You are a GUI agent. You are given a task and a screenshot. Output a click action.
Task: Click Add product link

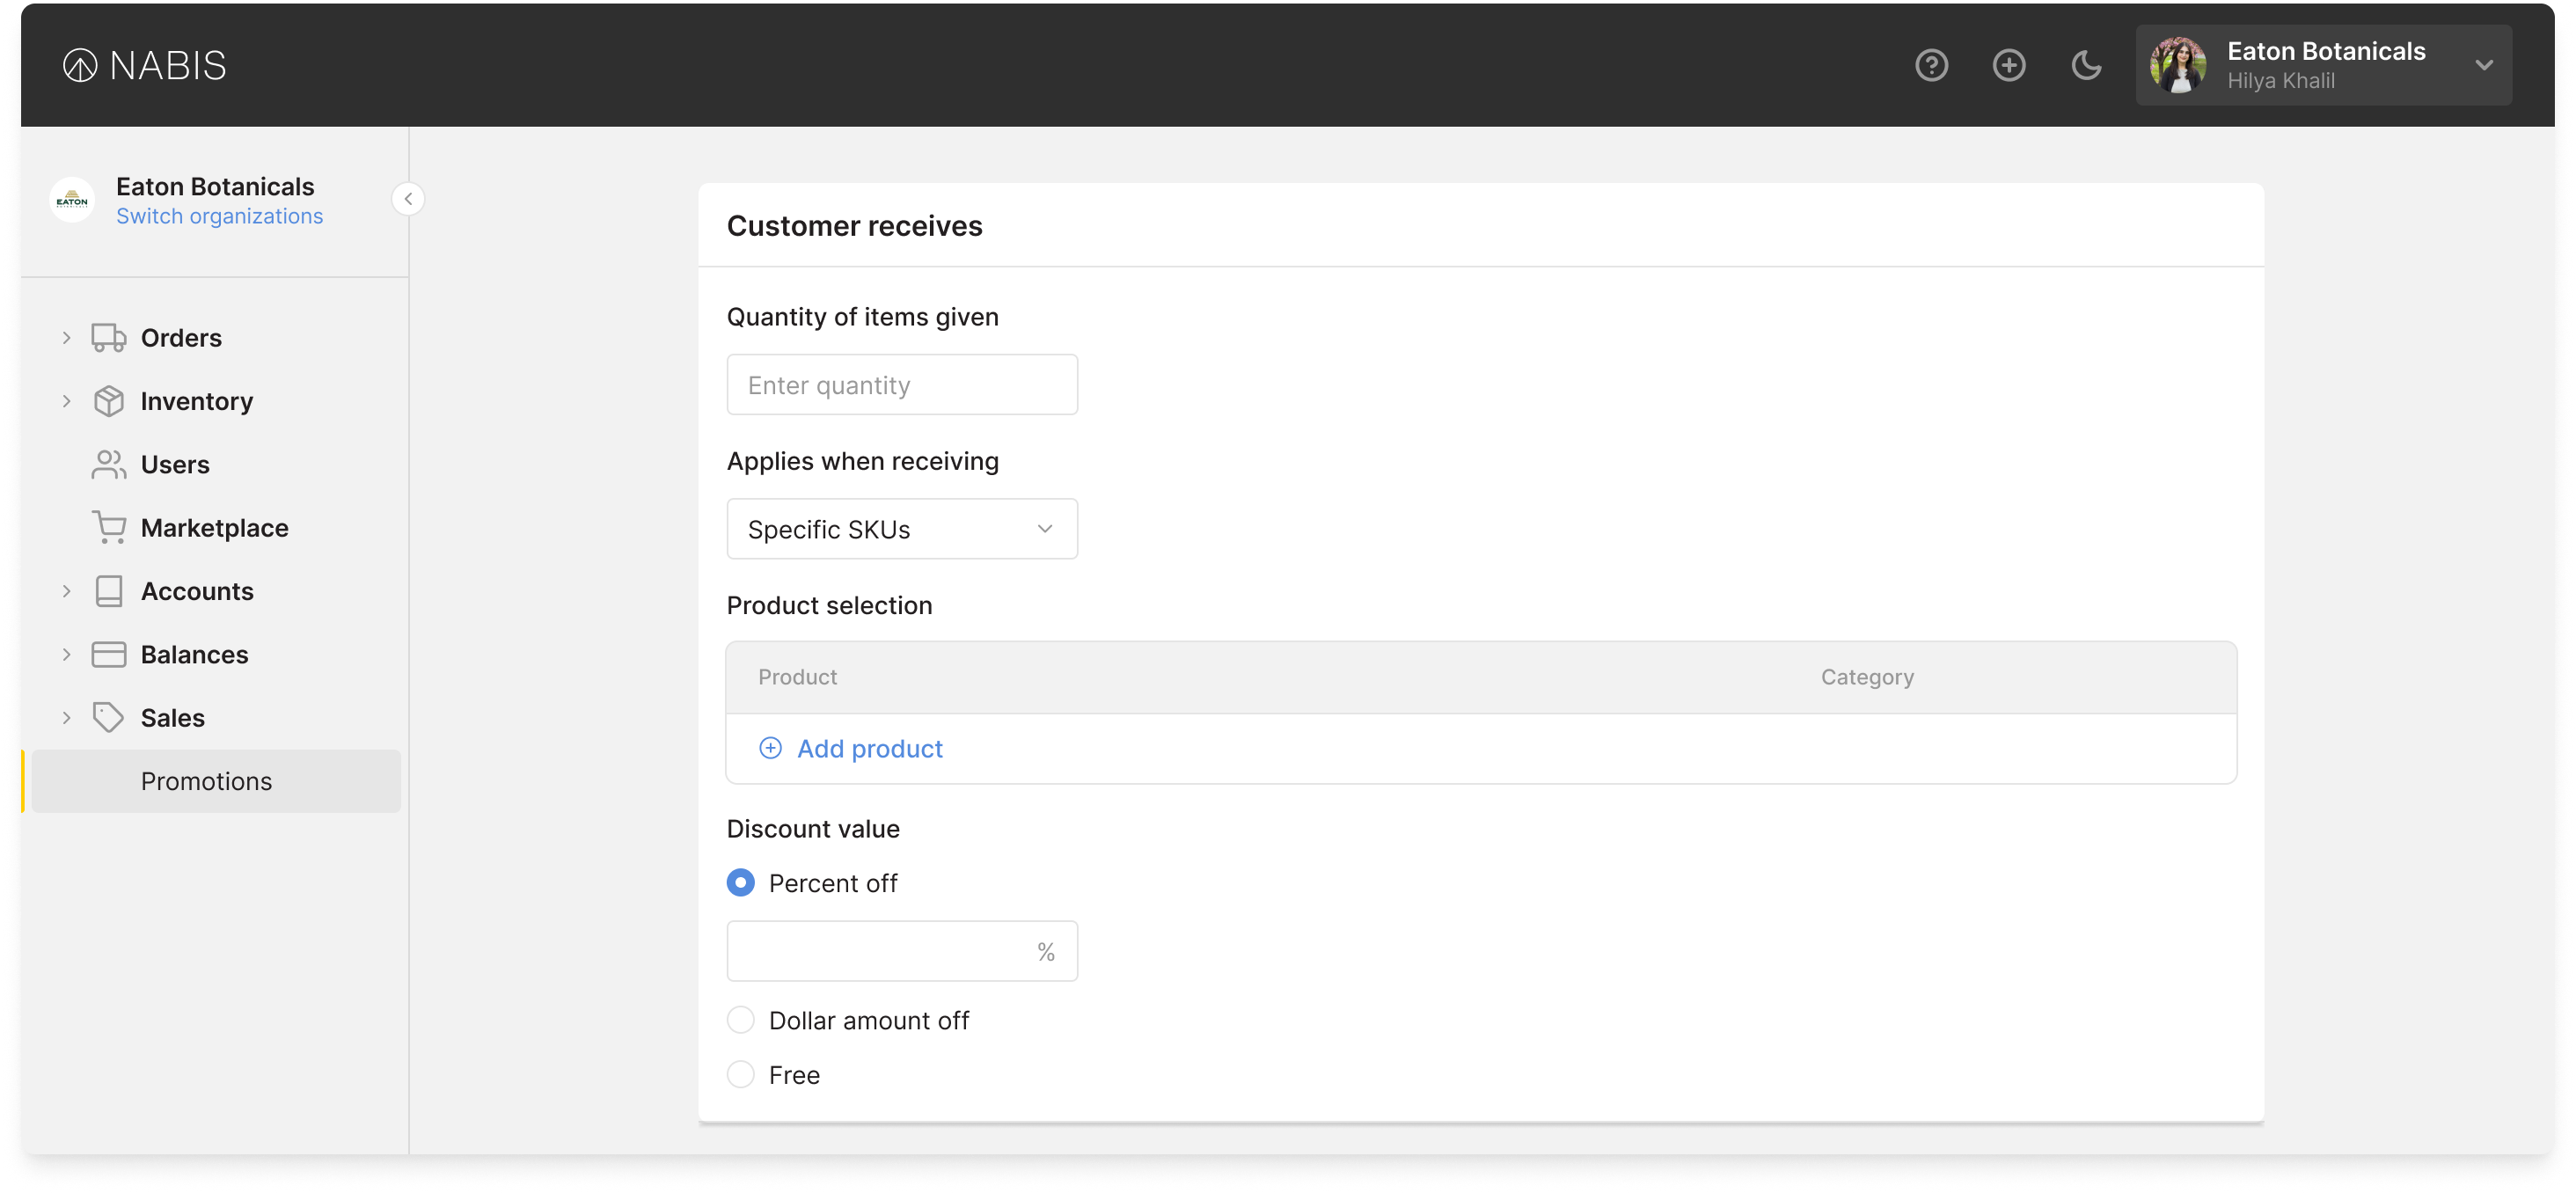tap(868, 749)
